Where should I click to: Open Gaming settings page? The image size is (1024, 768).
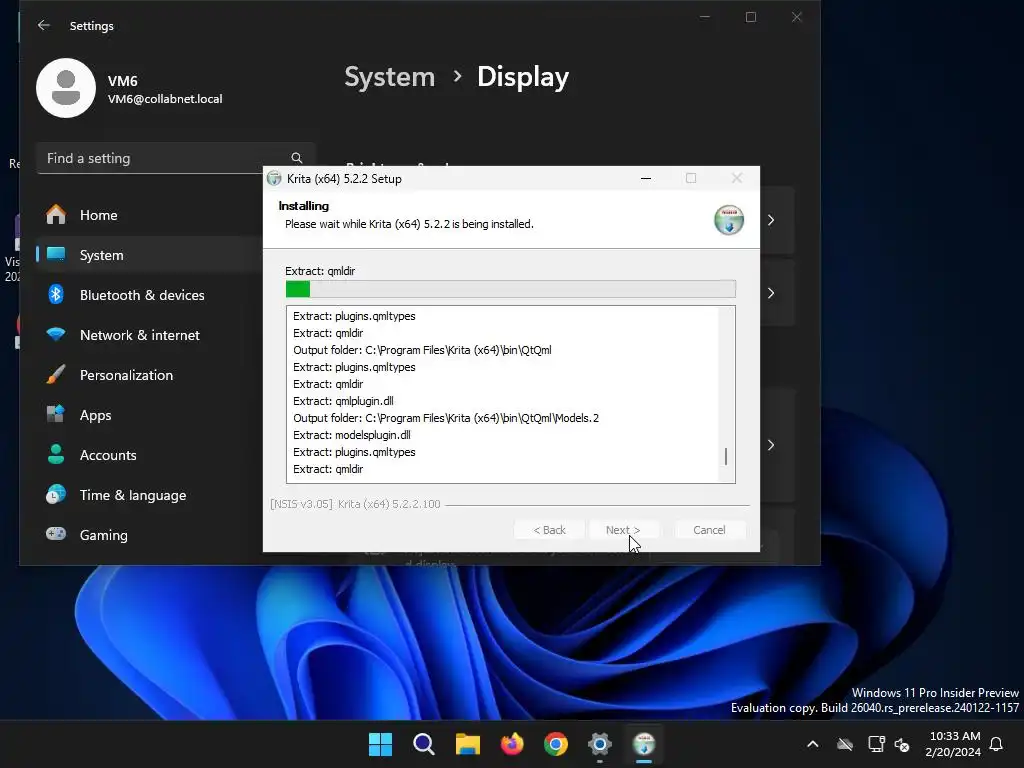[150, 534]
